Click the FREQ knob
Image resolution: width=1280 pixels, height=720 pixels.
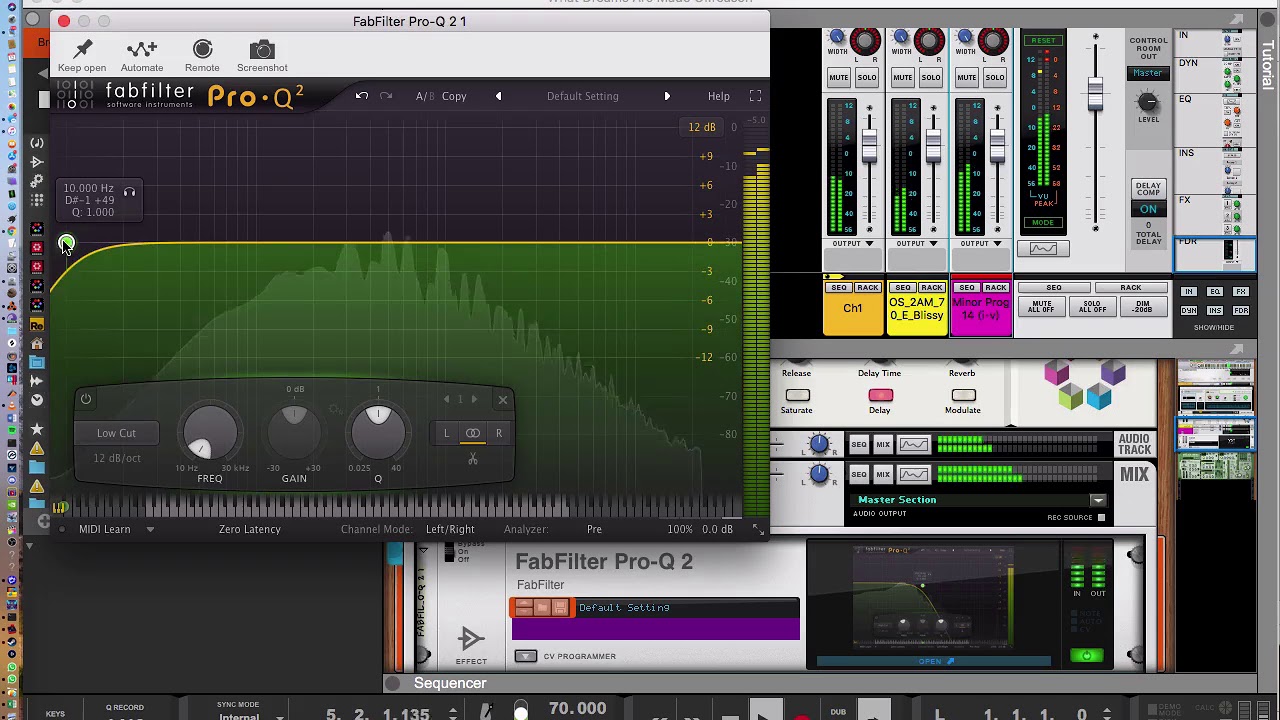coord(210,433)
